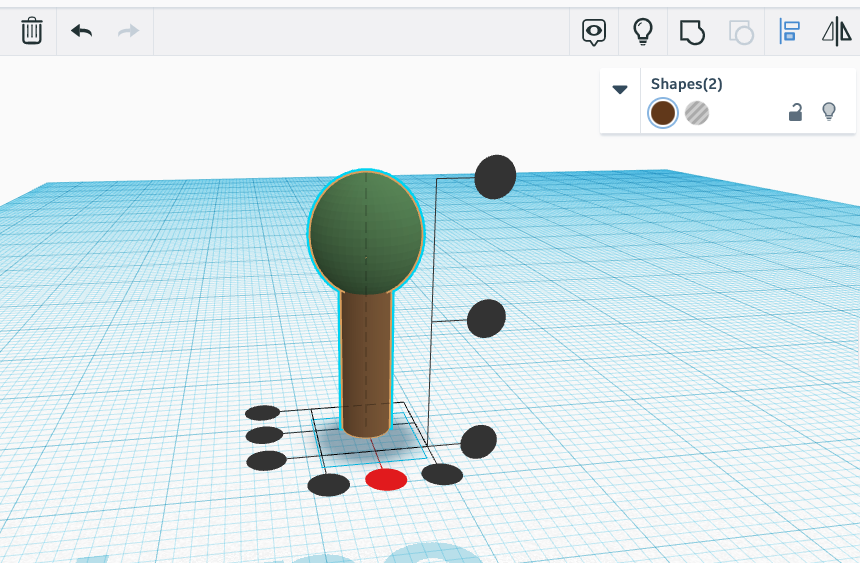Click the Shapes(2) panel title
This screenshot has height=563, width=860.
point(686,84)
